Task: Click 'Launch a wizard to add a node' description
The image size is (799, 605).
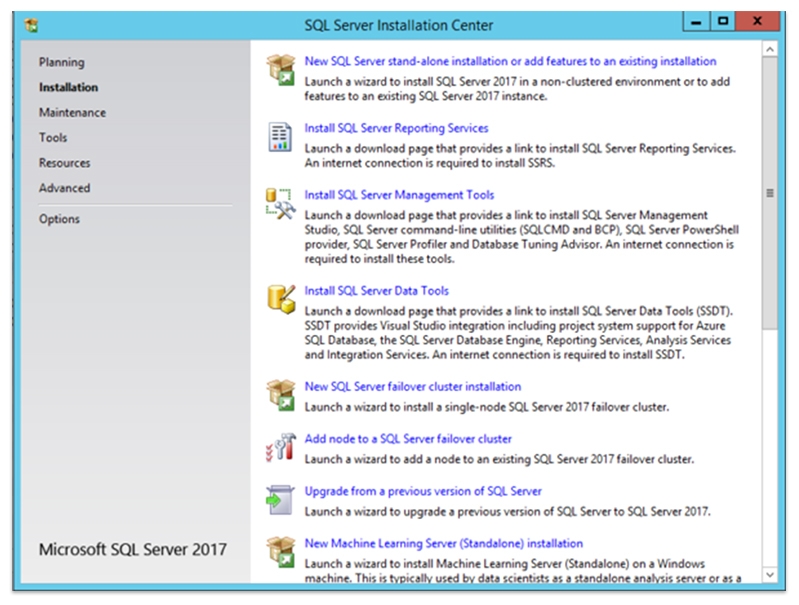Action: point(499,459)
